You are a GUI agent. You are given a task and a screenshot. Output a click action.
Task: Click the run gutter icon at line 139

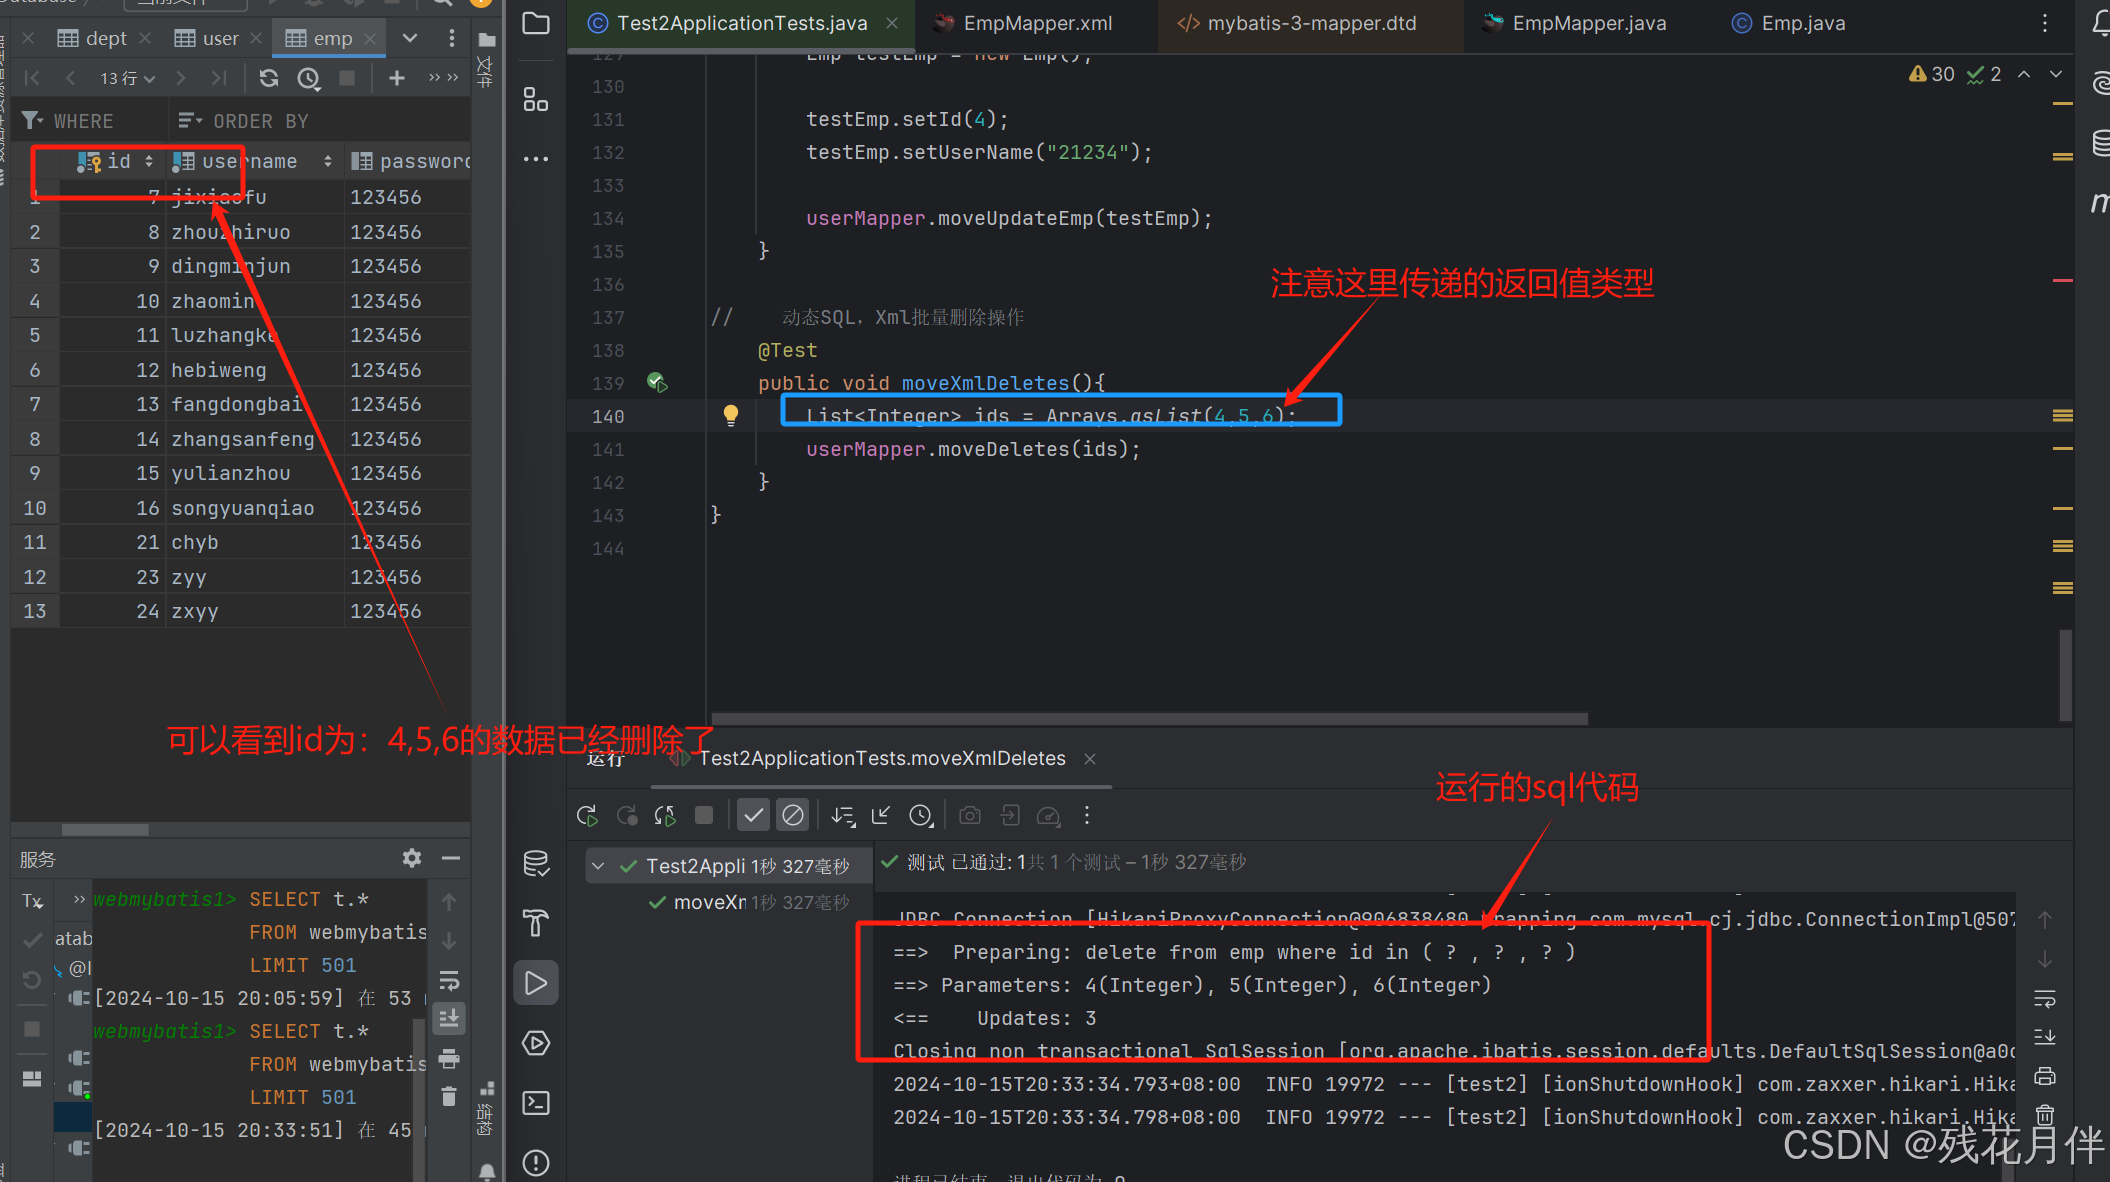pos(657,383)
